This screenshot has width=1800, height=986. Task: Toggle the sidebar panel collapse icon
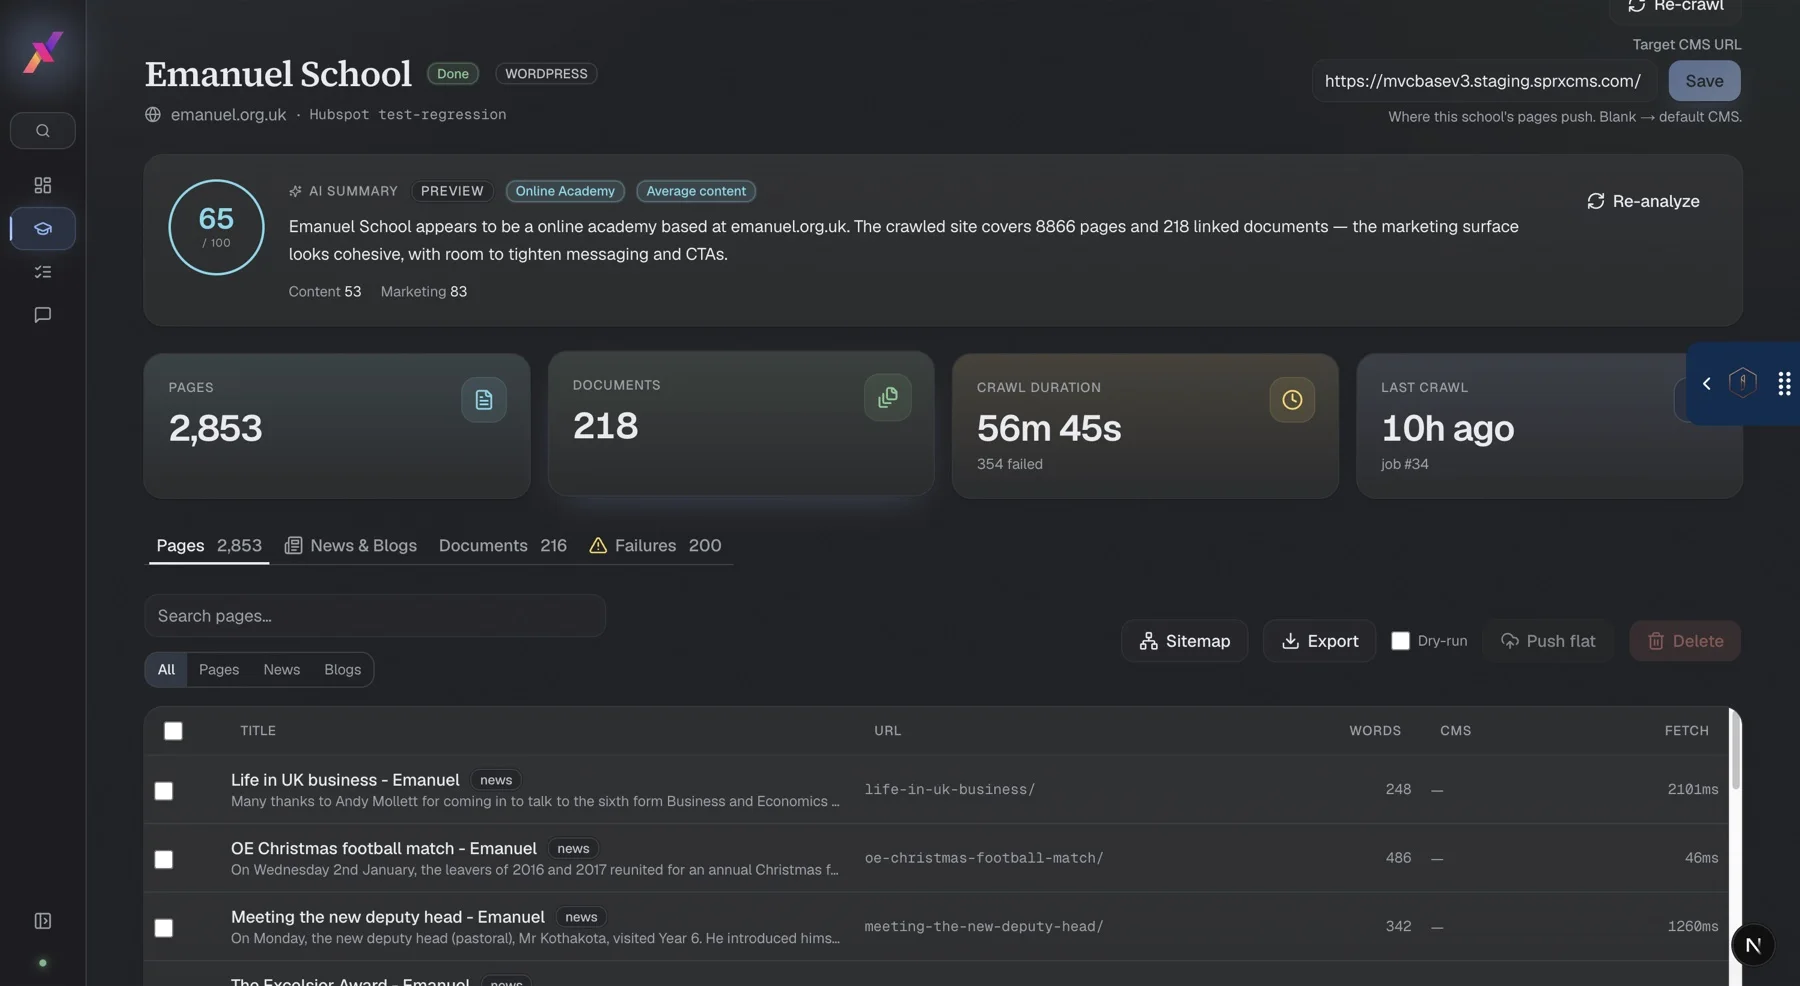click(x=43, y=921)
